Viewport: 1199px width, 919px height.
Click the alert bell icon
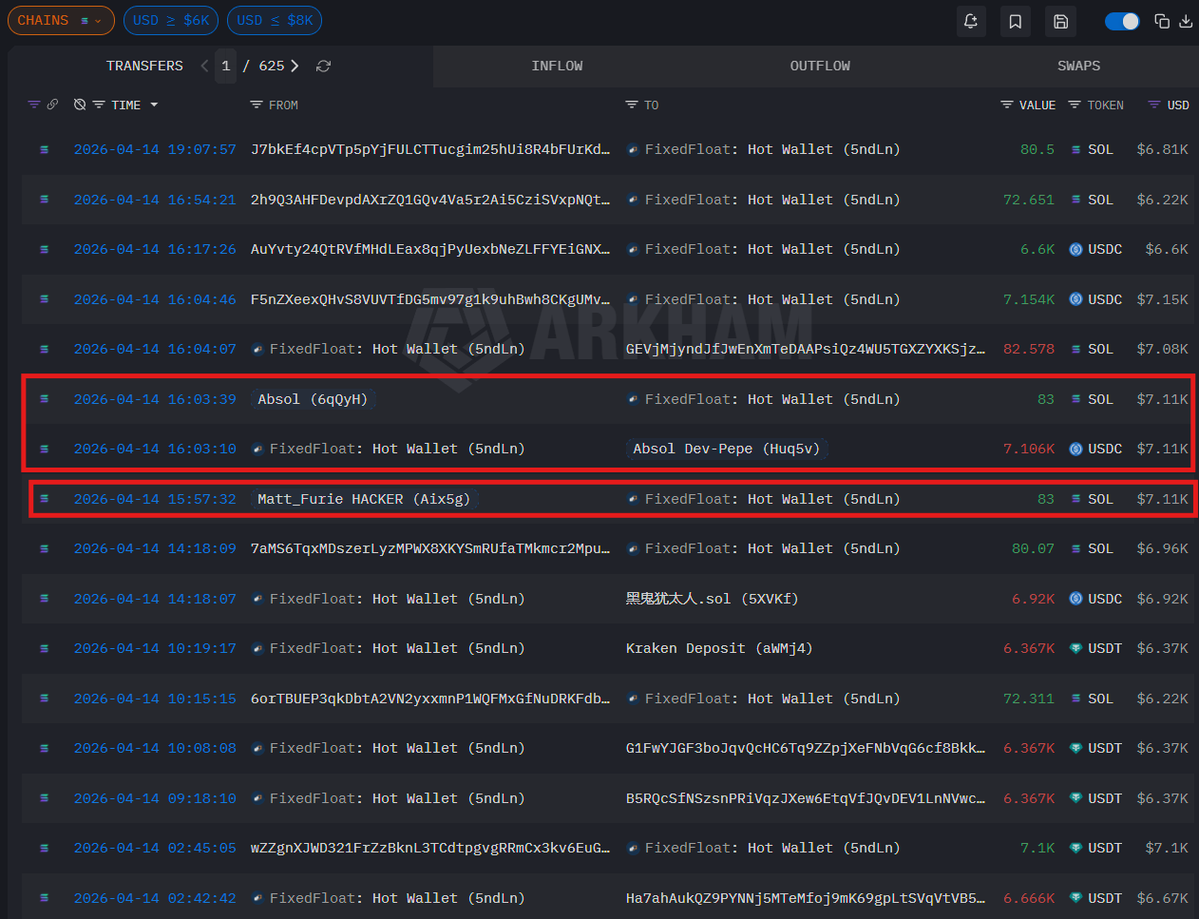tap(970, 21)
